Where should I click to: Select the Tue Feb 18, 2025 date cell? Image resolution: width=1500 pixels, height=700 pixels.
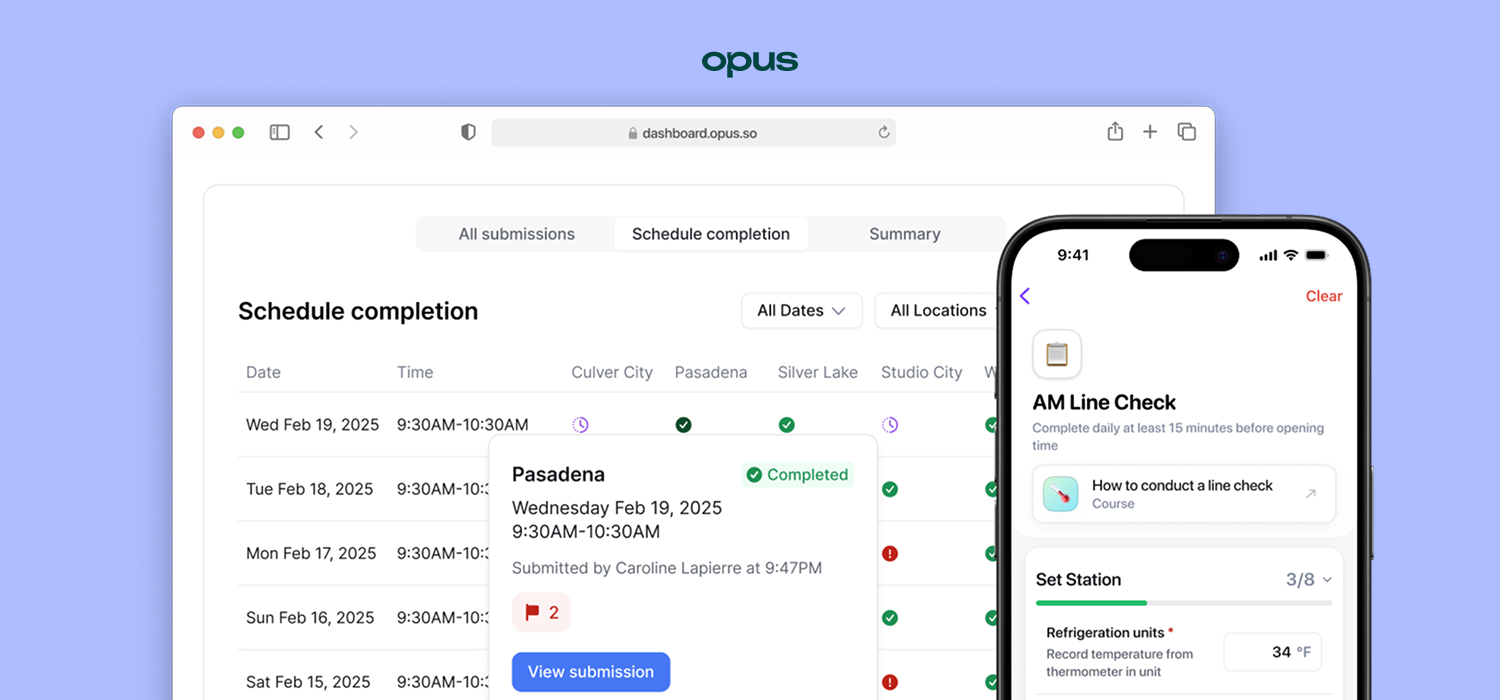tap(310, 489)
